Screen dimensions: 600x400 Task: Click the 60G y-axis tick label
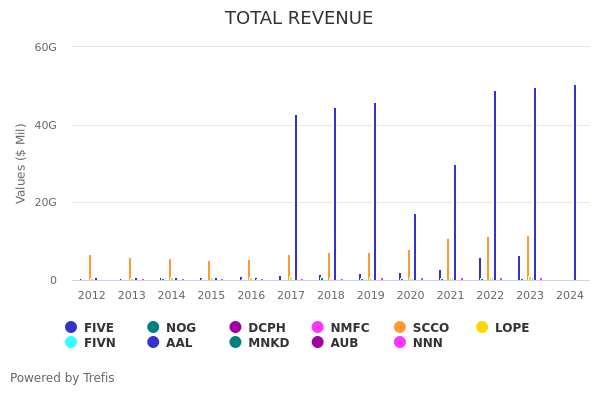45,47
